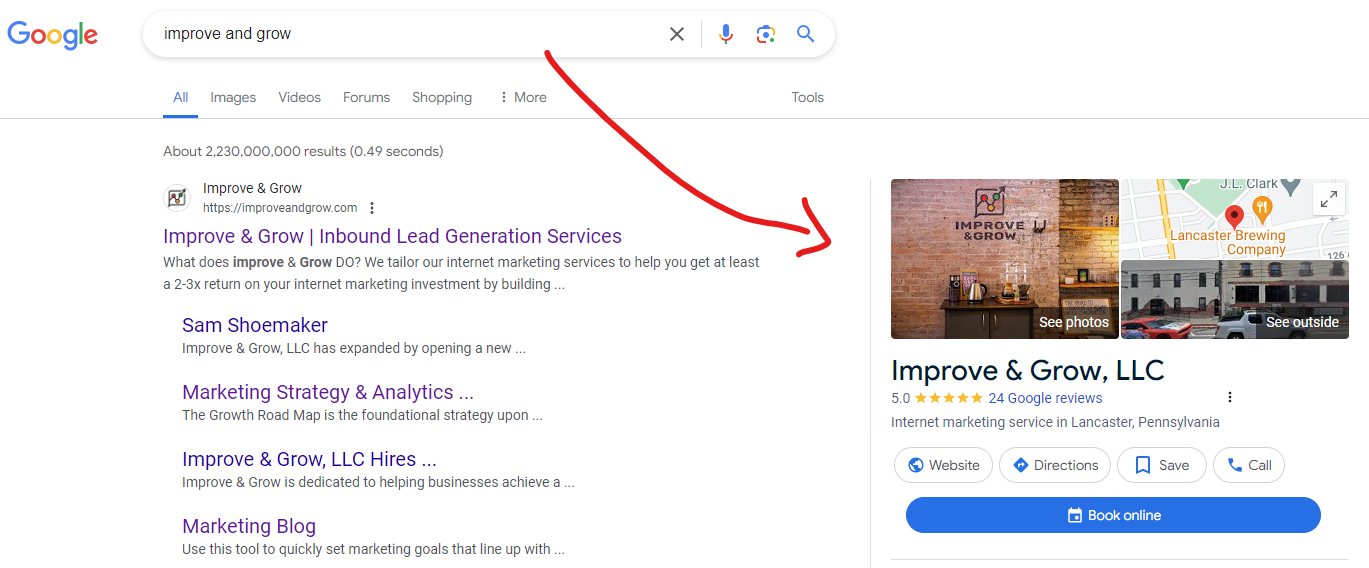Viewport: 1369px width, 568px height.
Task: Click the Google logo
Action: [x=53, y=34]
